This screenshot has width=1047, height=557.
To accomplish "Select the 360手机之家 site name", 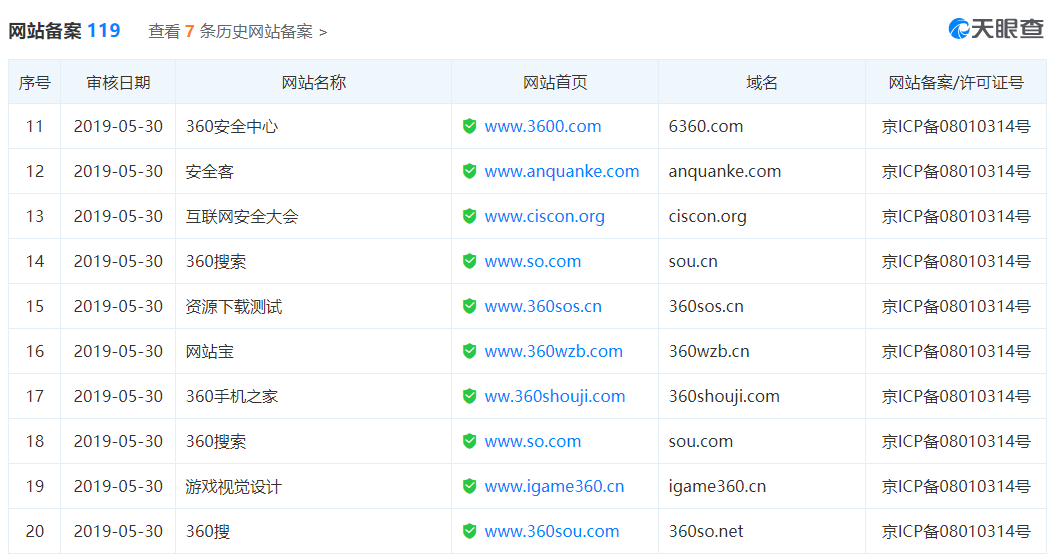I will 232,397.
